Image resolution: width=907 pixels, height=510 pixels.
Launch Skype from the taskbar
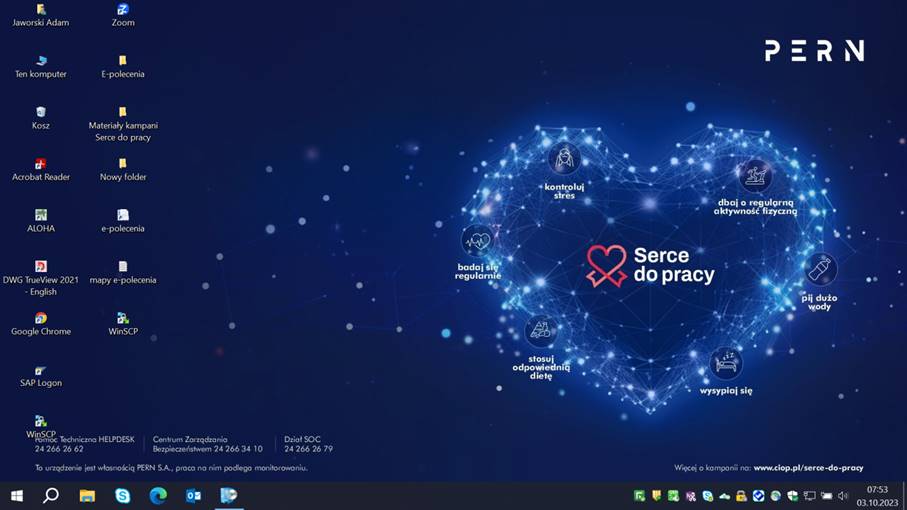click(122, 495)
